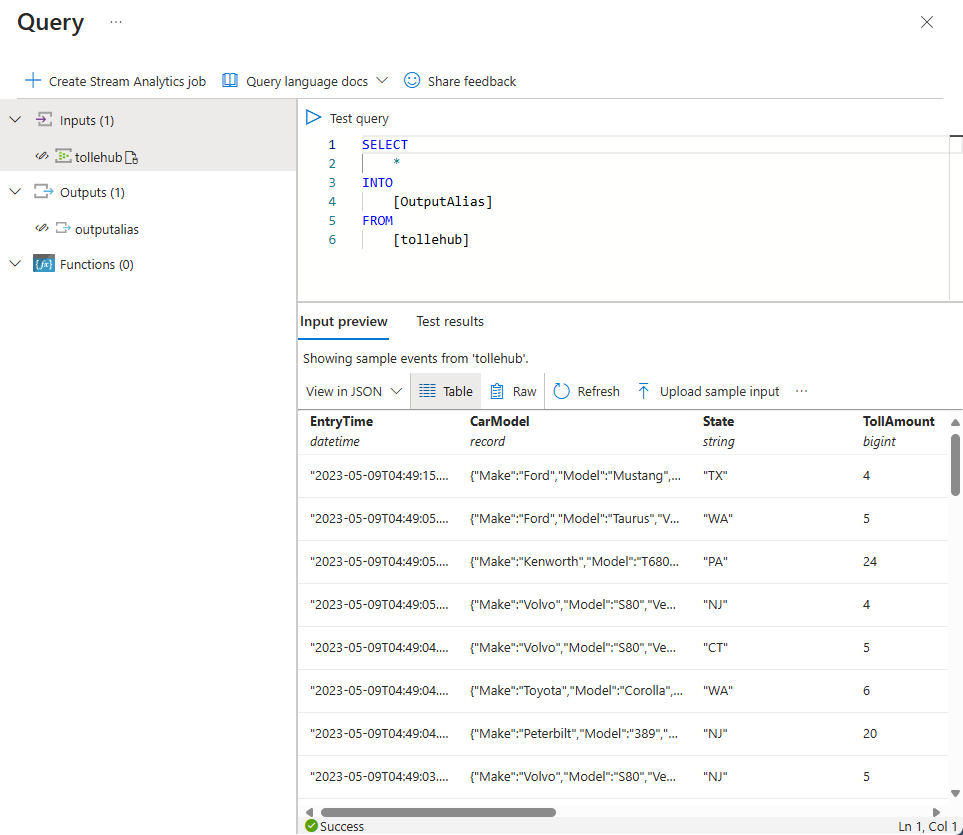This screenshot has width=963, height=835.
Task: Open Query language docs via the book icon
Action: point(229,81)
